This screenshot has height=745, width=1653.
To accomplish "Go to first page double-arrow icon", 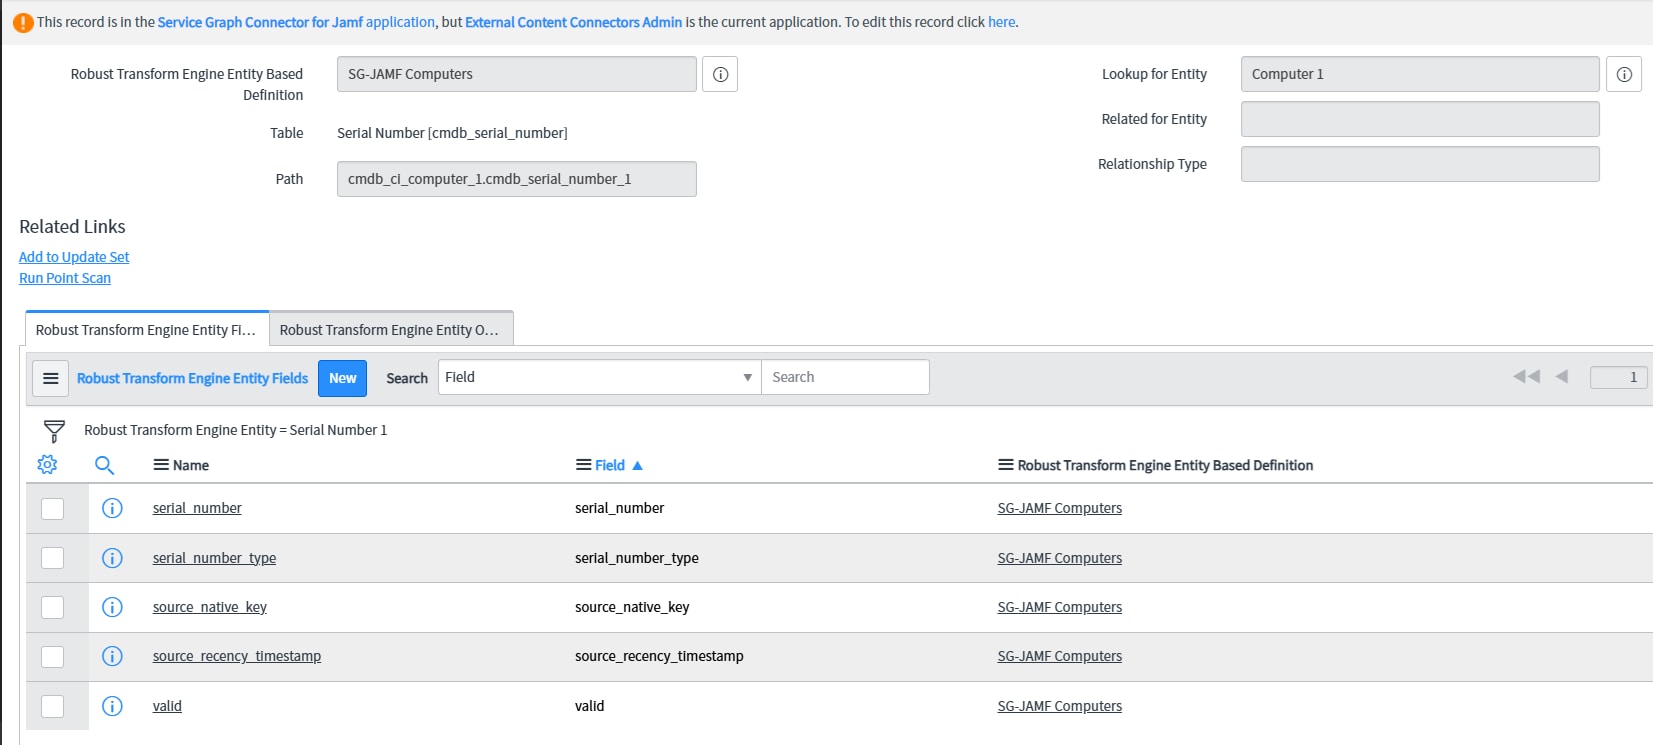I will coord(1525,377).
